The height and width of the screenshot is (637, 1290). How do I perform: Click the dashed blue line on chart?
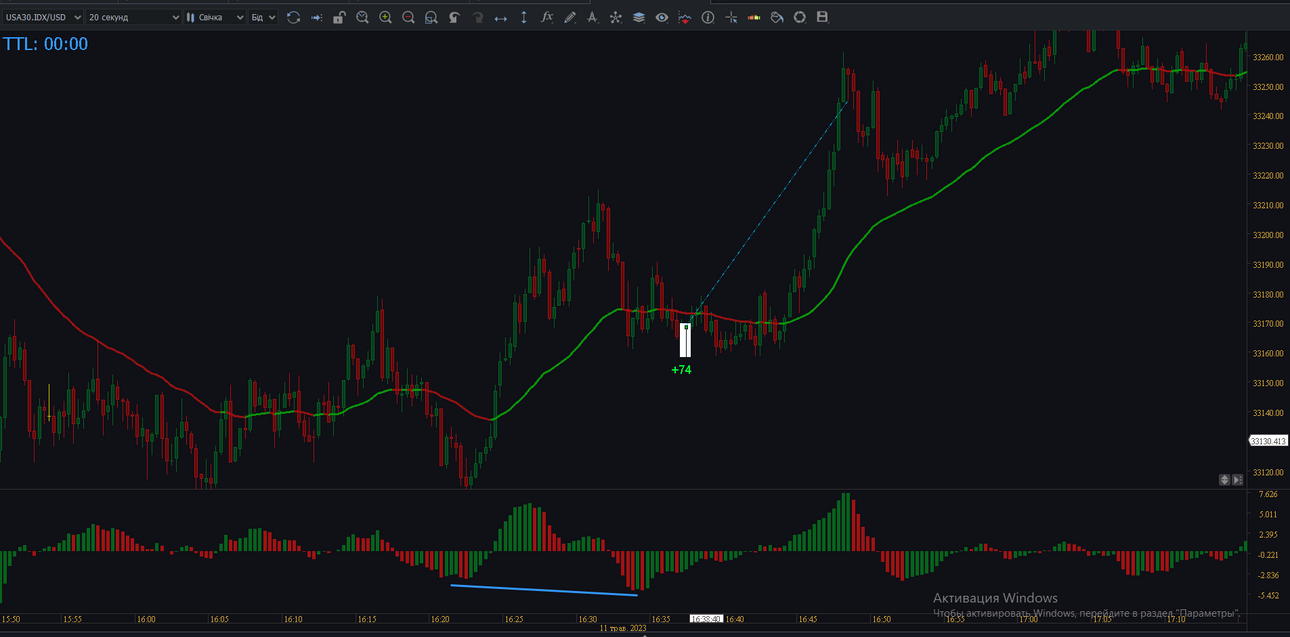tap(770, 209)
